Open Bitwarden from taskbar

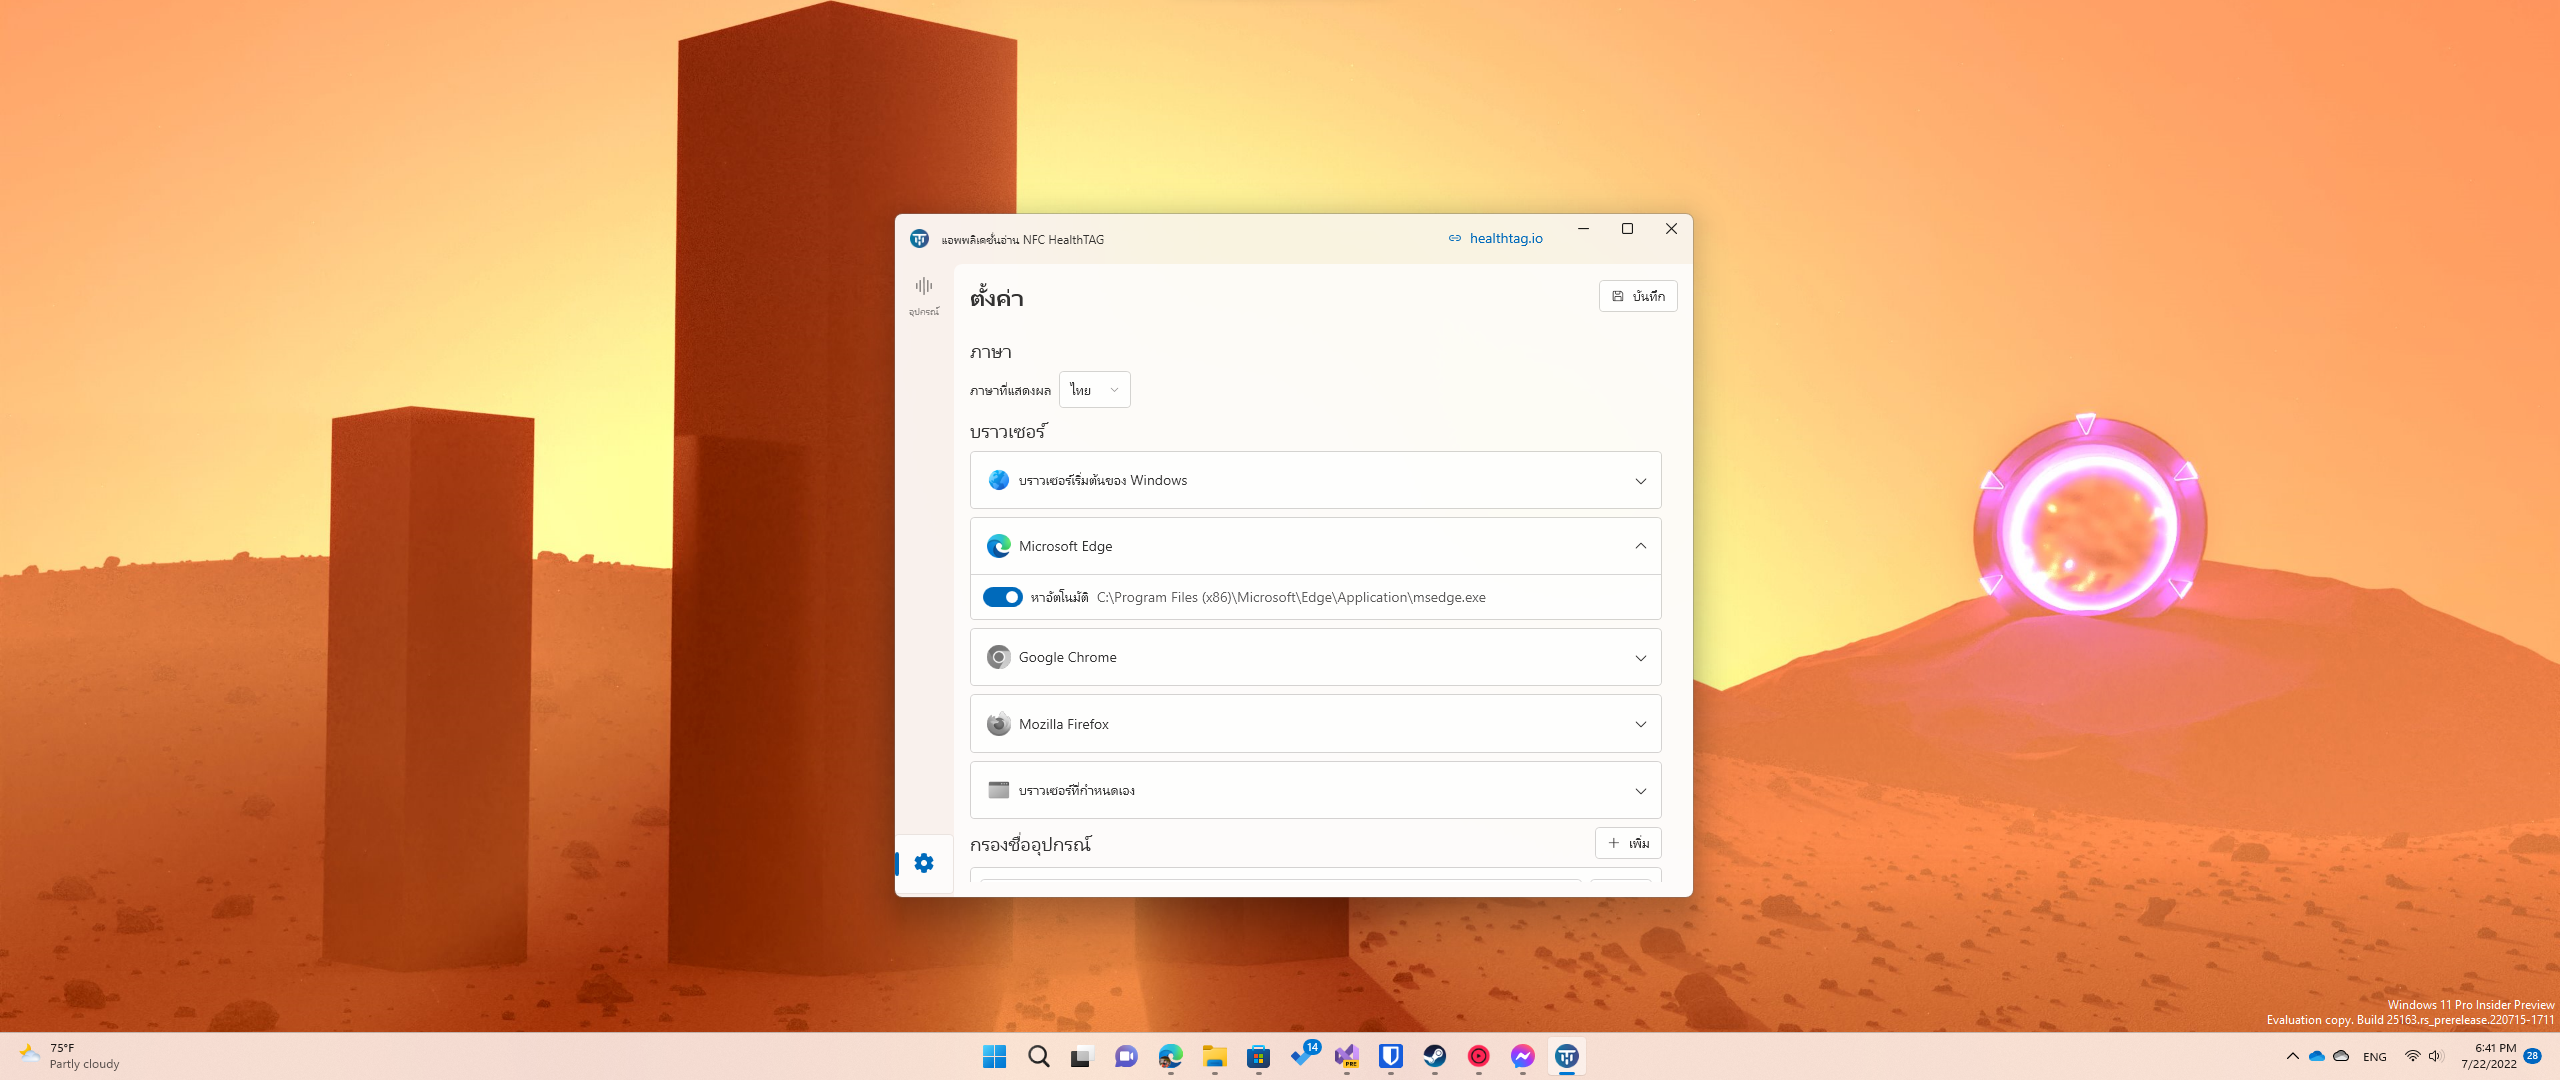[1390, 1056]
